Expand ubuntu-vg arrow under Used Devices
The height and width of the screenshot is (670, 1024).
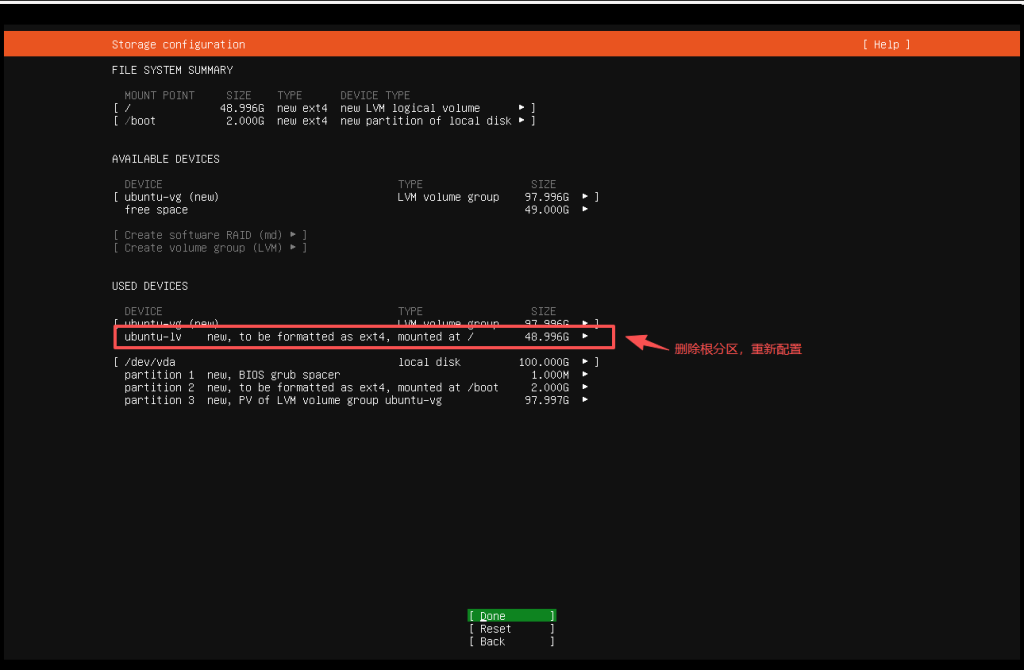[585, 323]
